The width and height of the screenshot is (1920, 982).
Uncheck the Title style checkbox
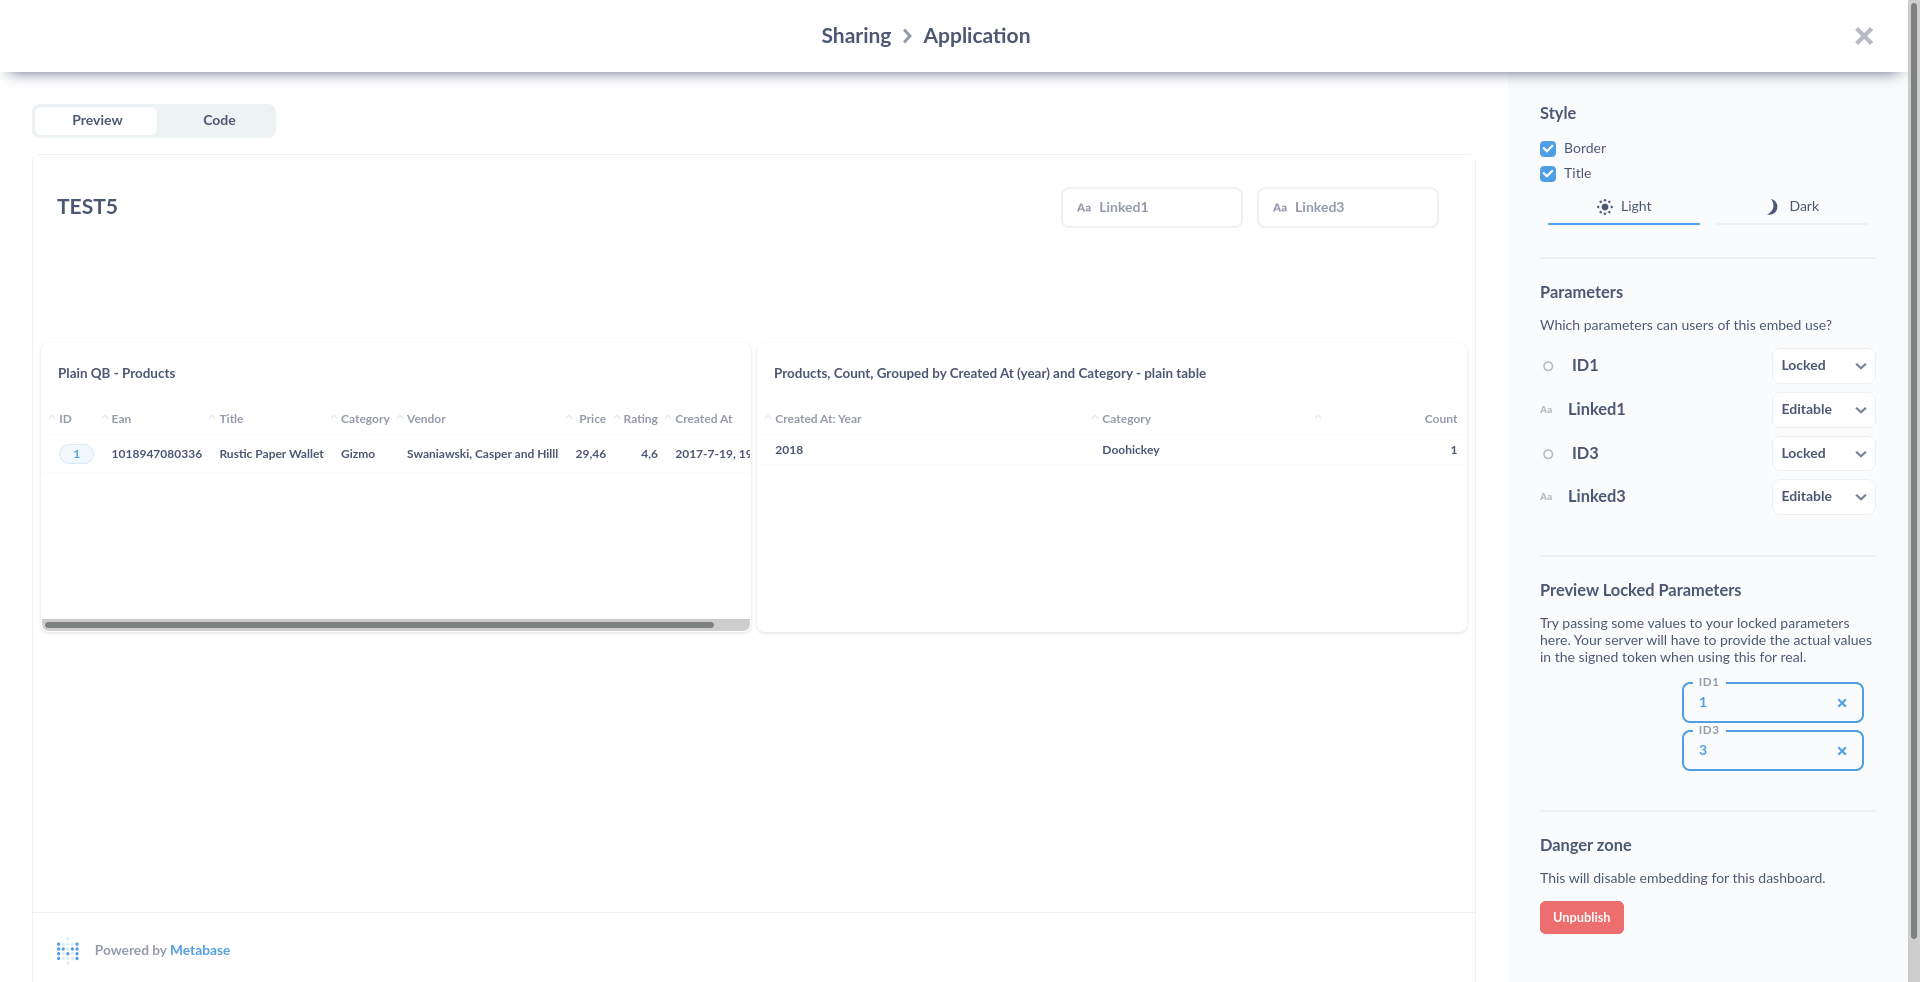coord(1547,174)
